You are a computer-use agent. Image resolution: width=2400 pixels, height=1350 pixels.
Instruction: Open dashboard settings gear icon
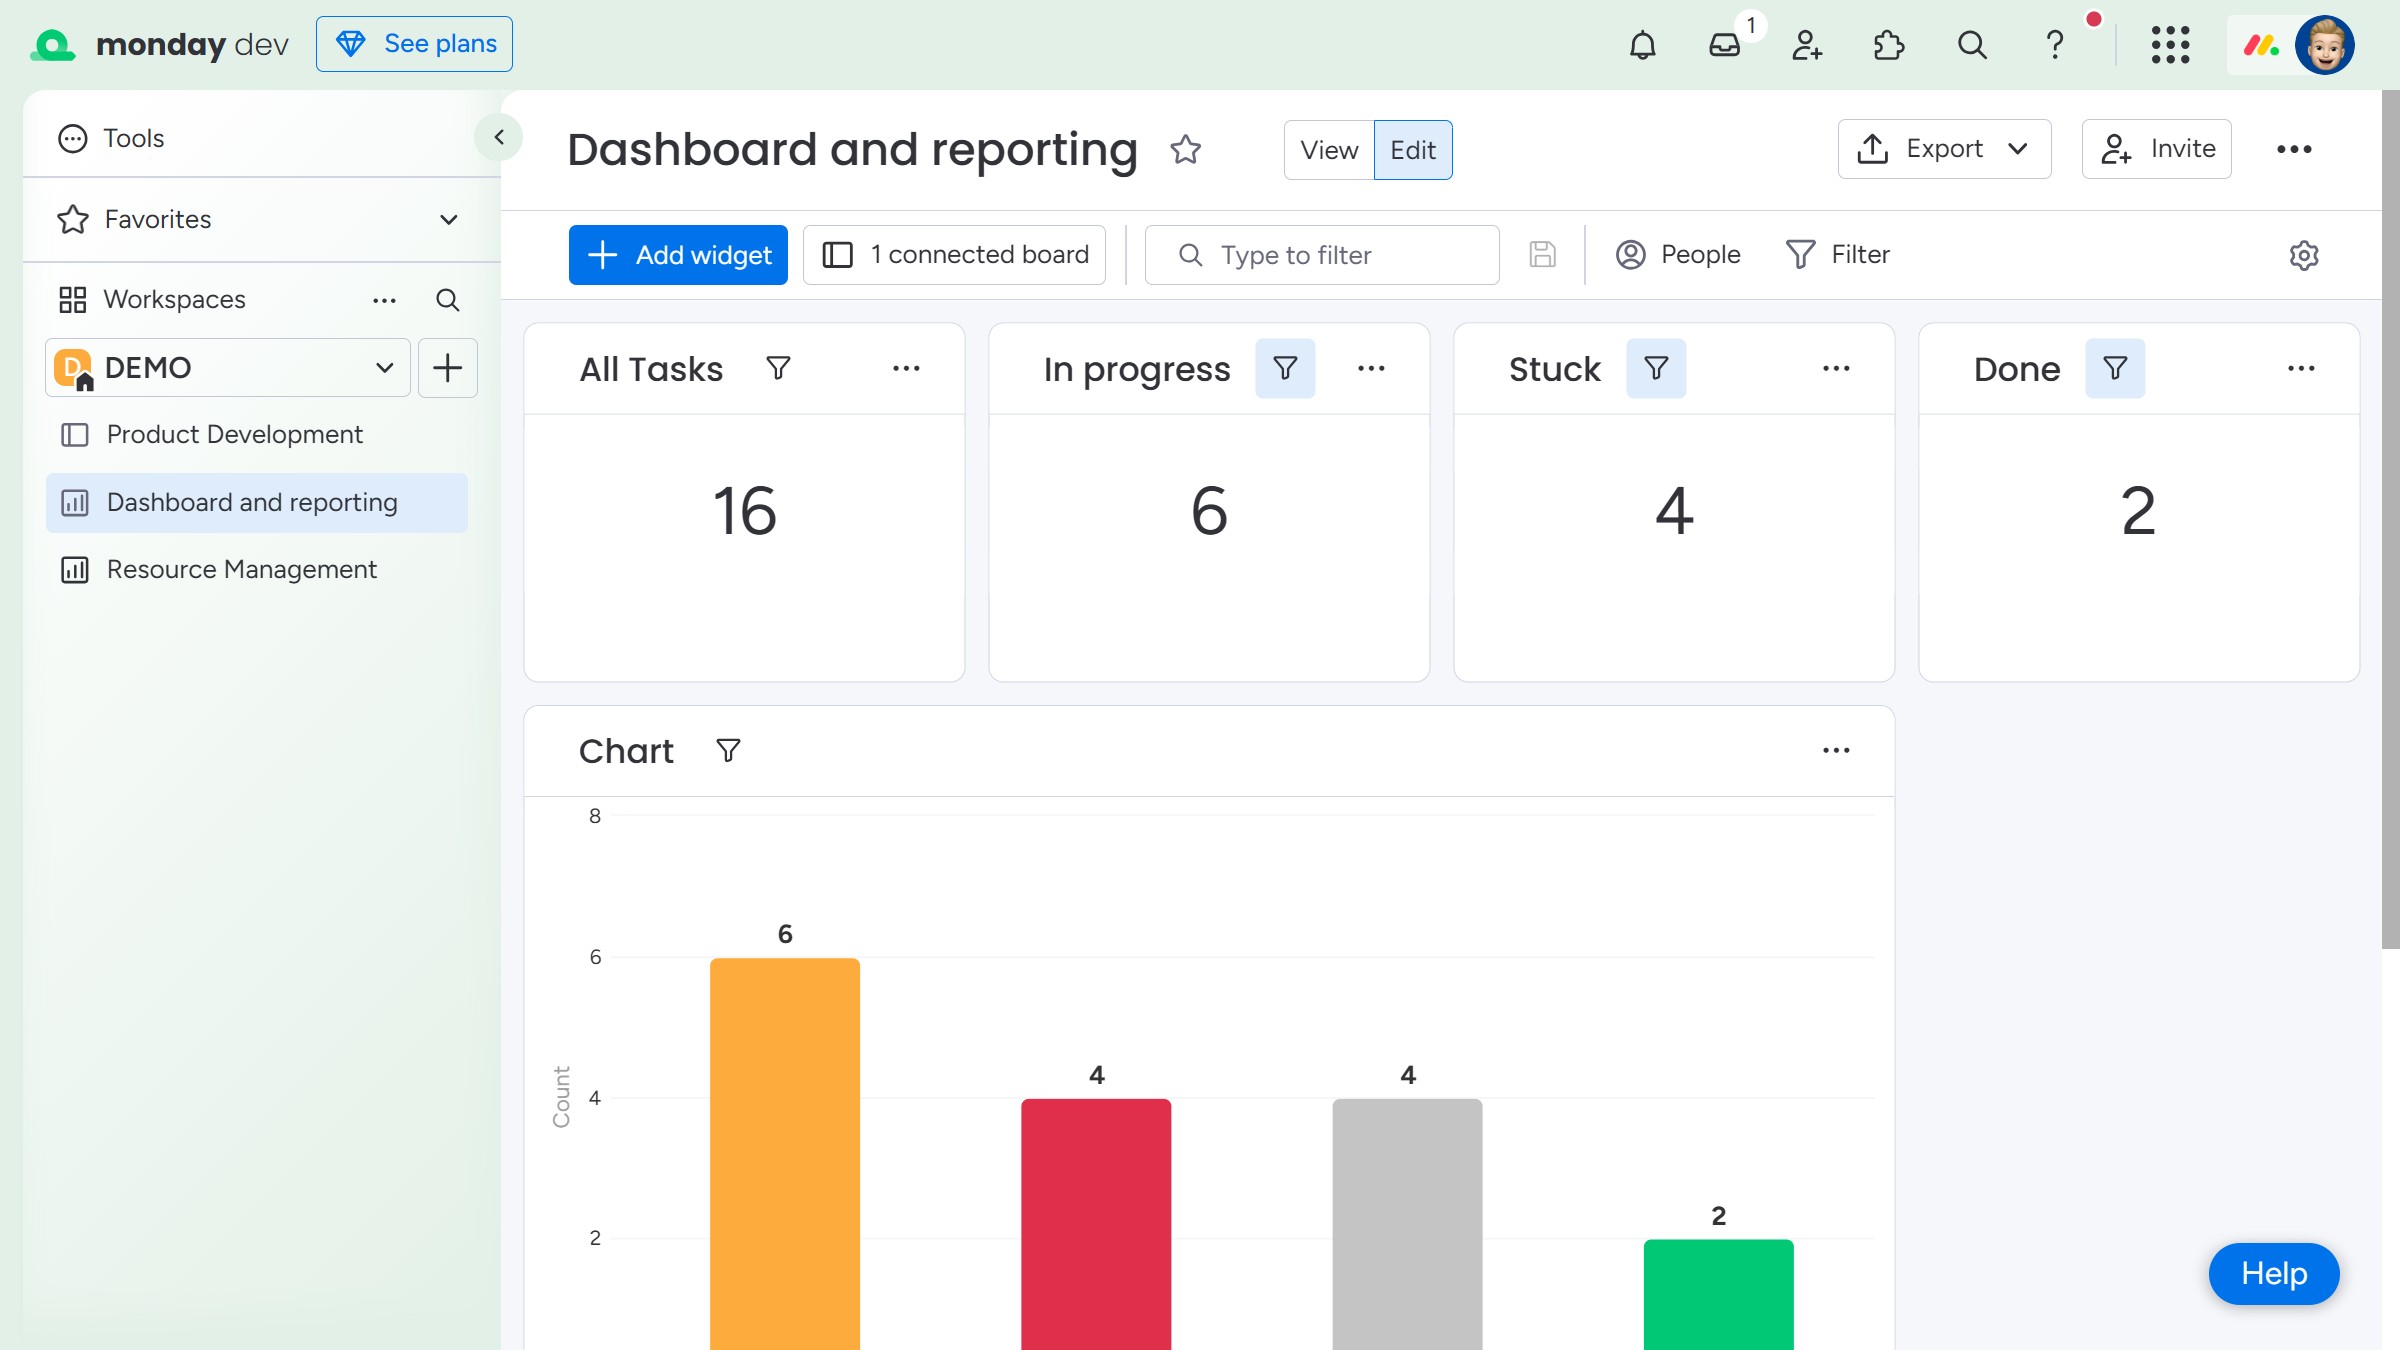click(x=2304, y=255)
